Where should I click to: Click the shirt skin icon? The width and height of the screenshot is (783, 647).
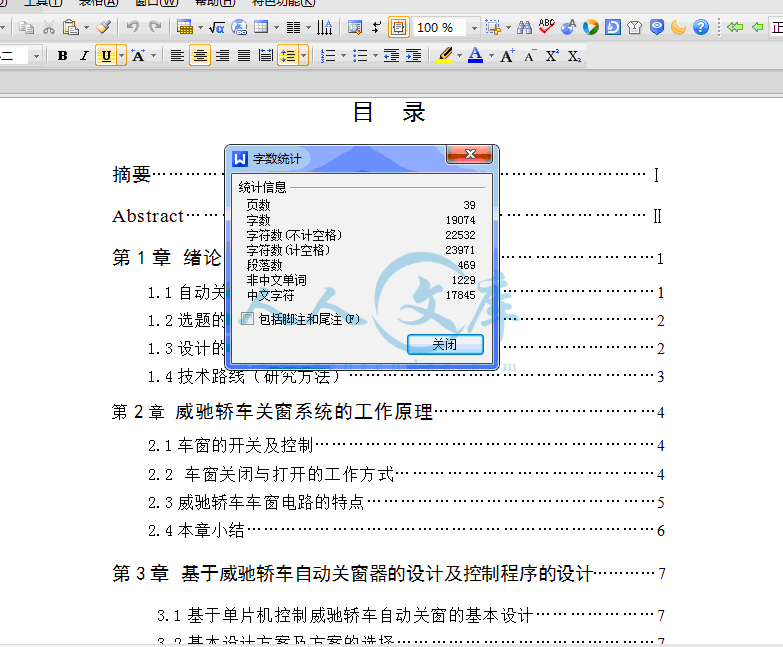tap(635, 27)
